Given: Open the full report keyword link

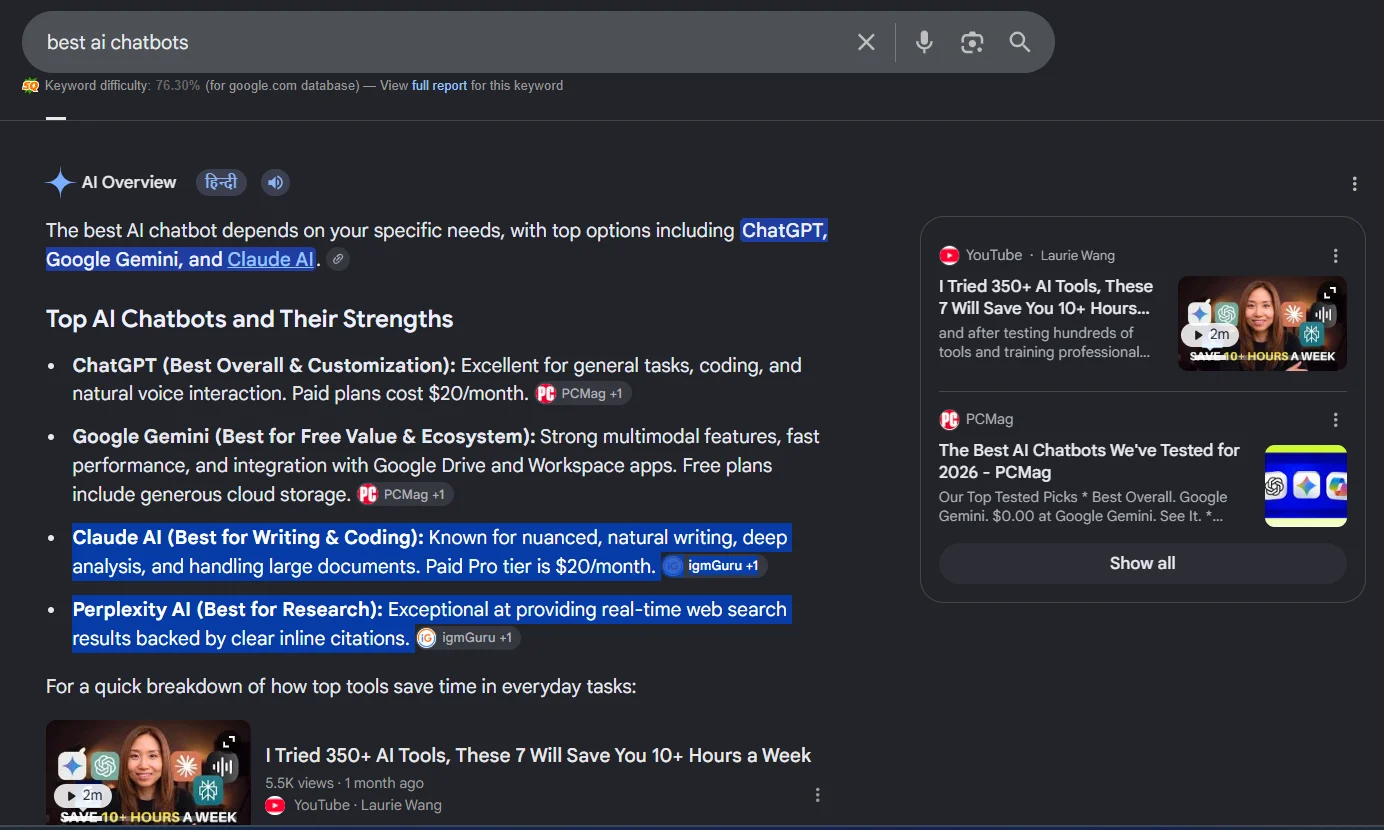Looking at the screenshot, I should 439,86.
